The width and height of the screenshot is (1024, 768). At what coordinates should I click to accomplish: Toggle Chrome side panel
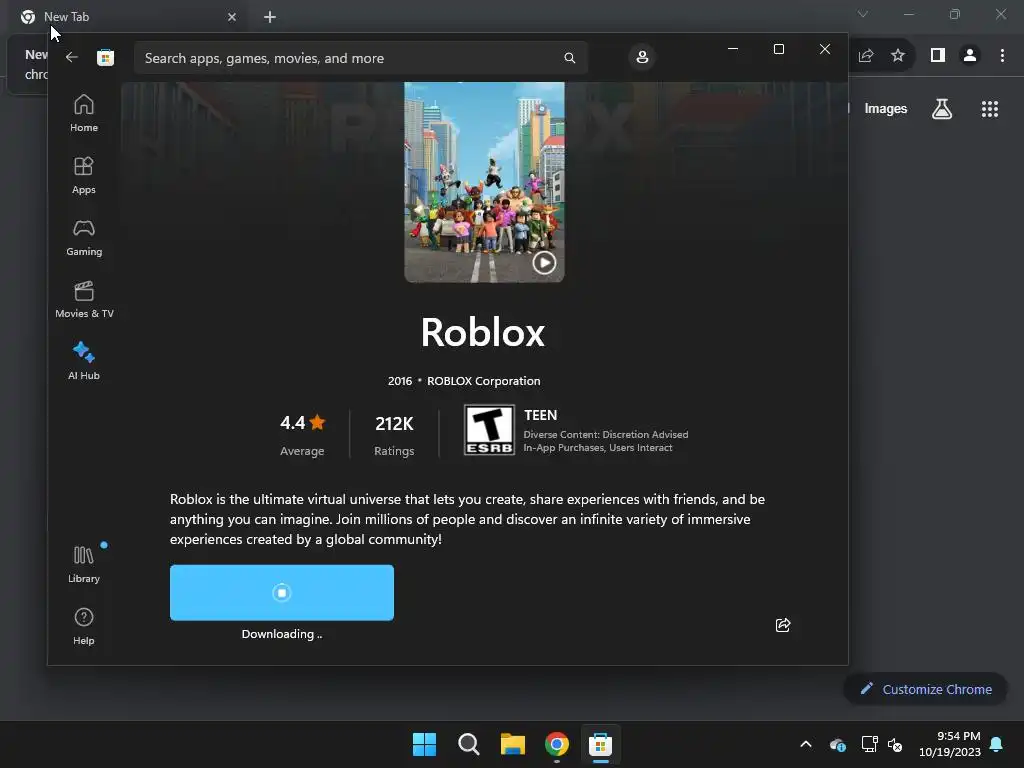(938, 56)
